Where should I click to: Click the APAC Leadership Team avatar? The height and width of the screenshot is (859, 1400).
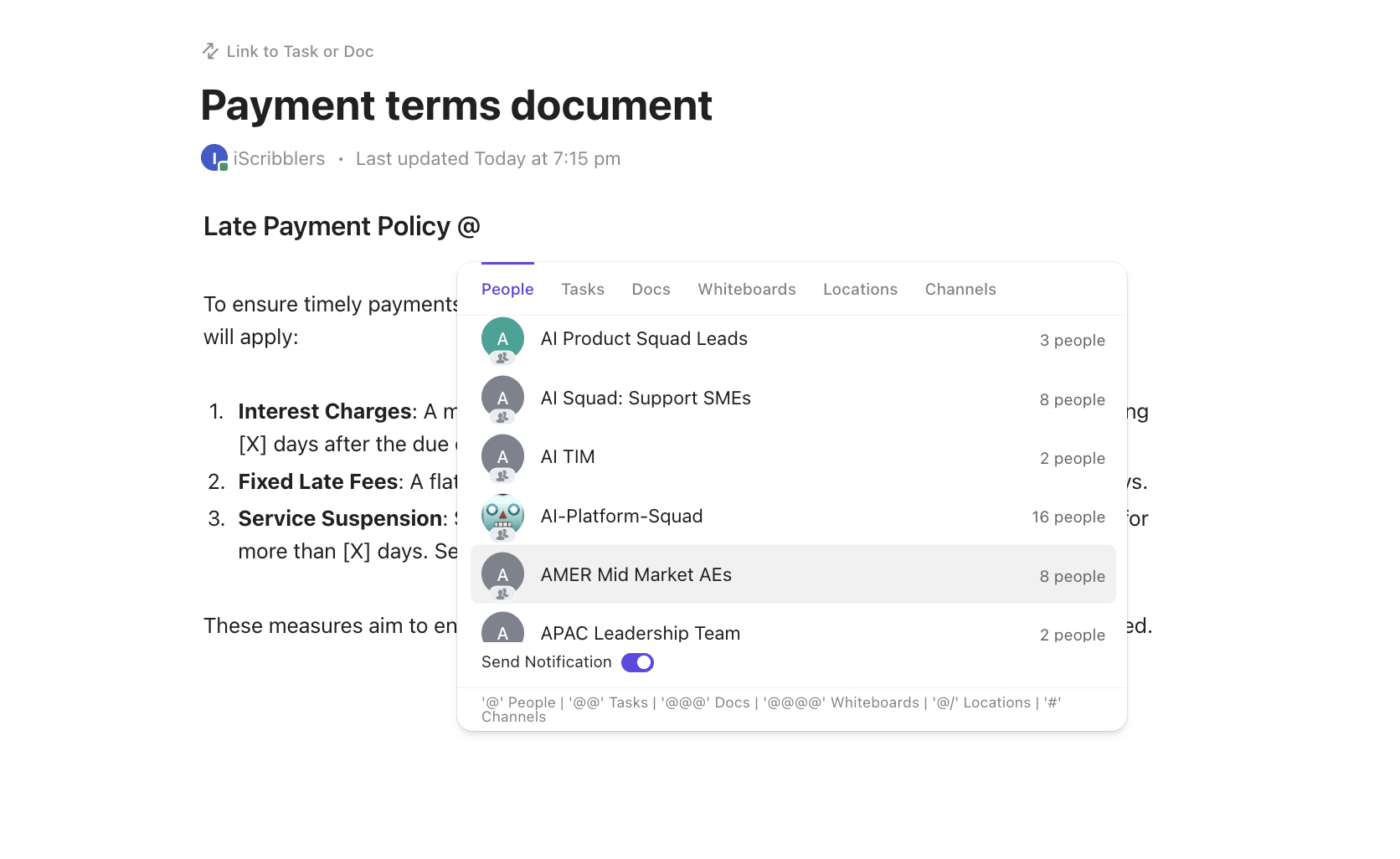click(502, 629)
